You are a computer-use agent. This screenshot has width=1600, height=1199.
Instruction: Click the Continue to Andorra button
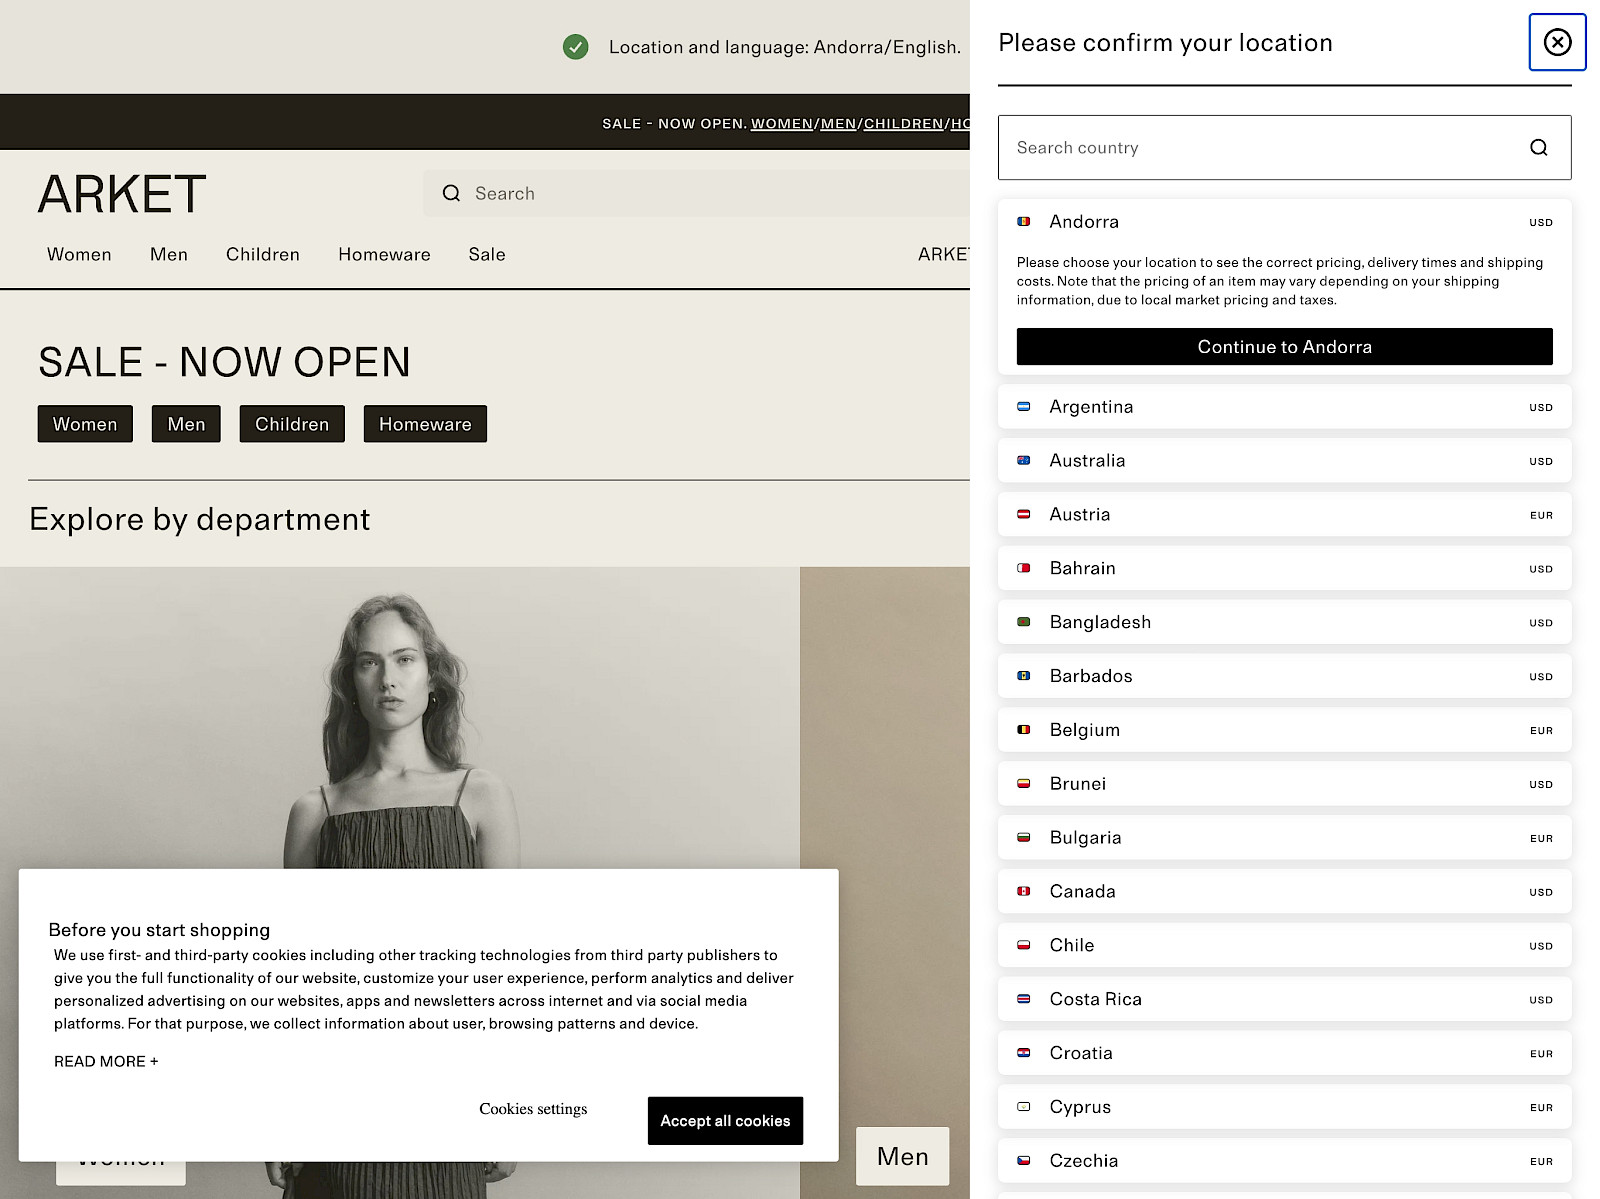tap(1284, 347)
